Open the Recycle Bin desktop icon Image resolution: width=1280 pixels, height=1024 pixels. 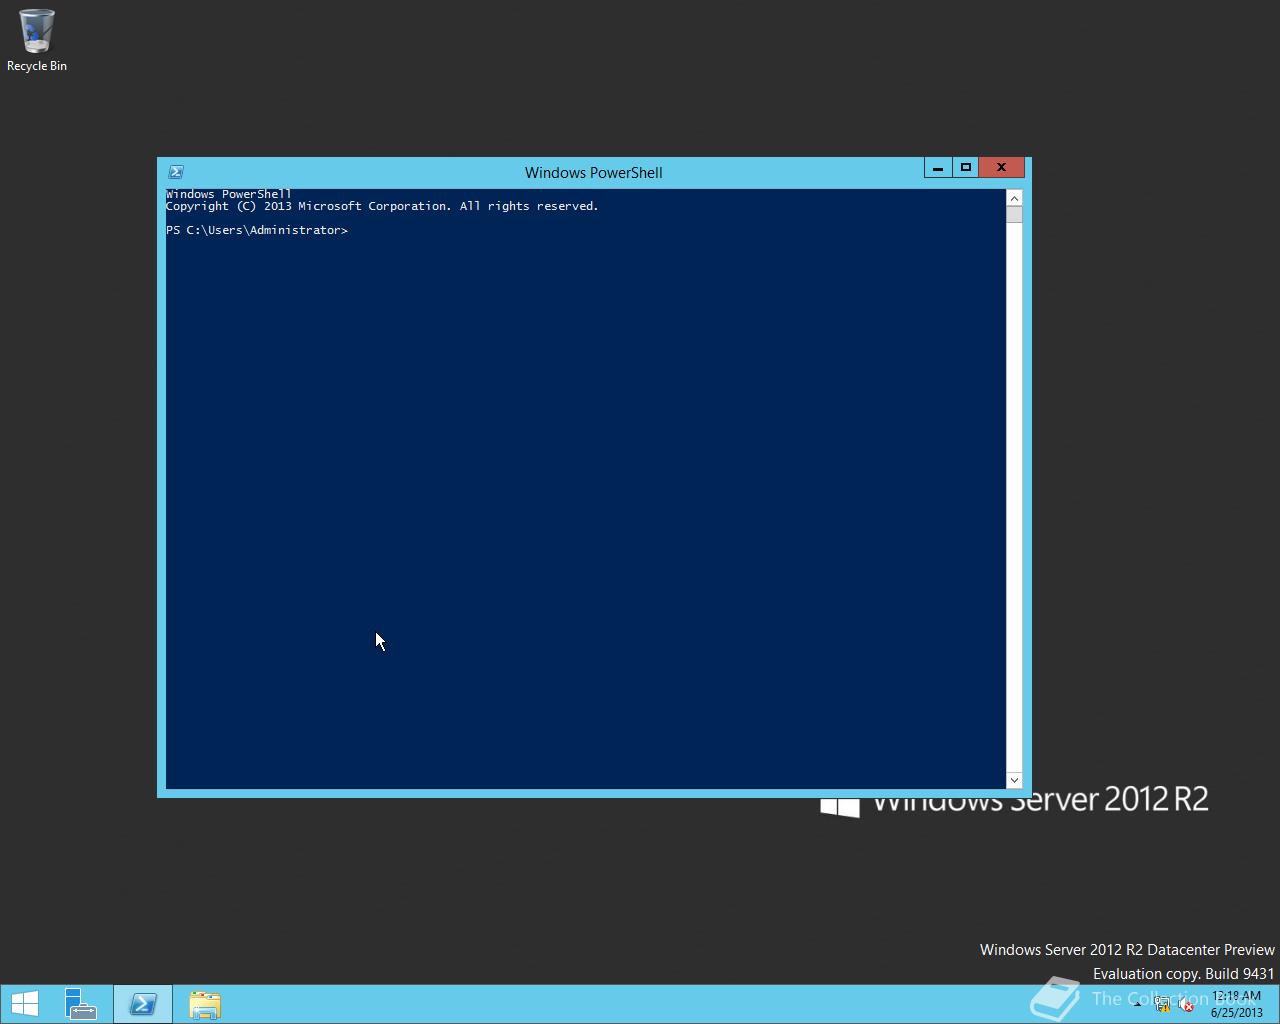pyautogui.click(x=37, y=40)
